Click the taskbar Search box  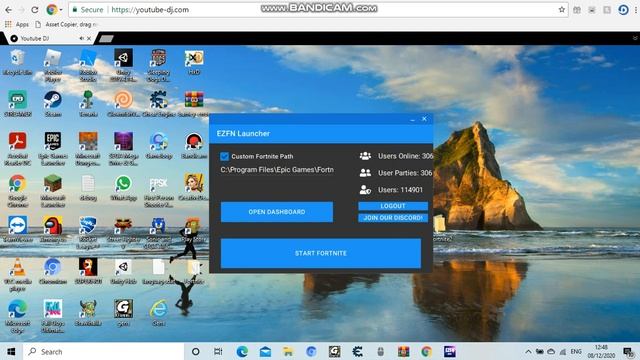104,351
